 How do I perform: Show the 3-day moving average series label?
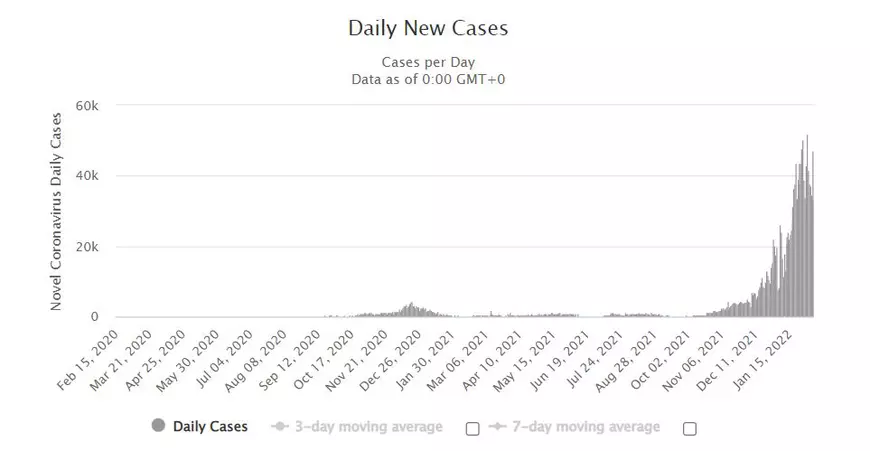point(370,427)
